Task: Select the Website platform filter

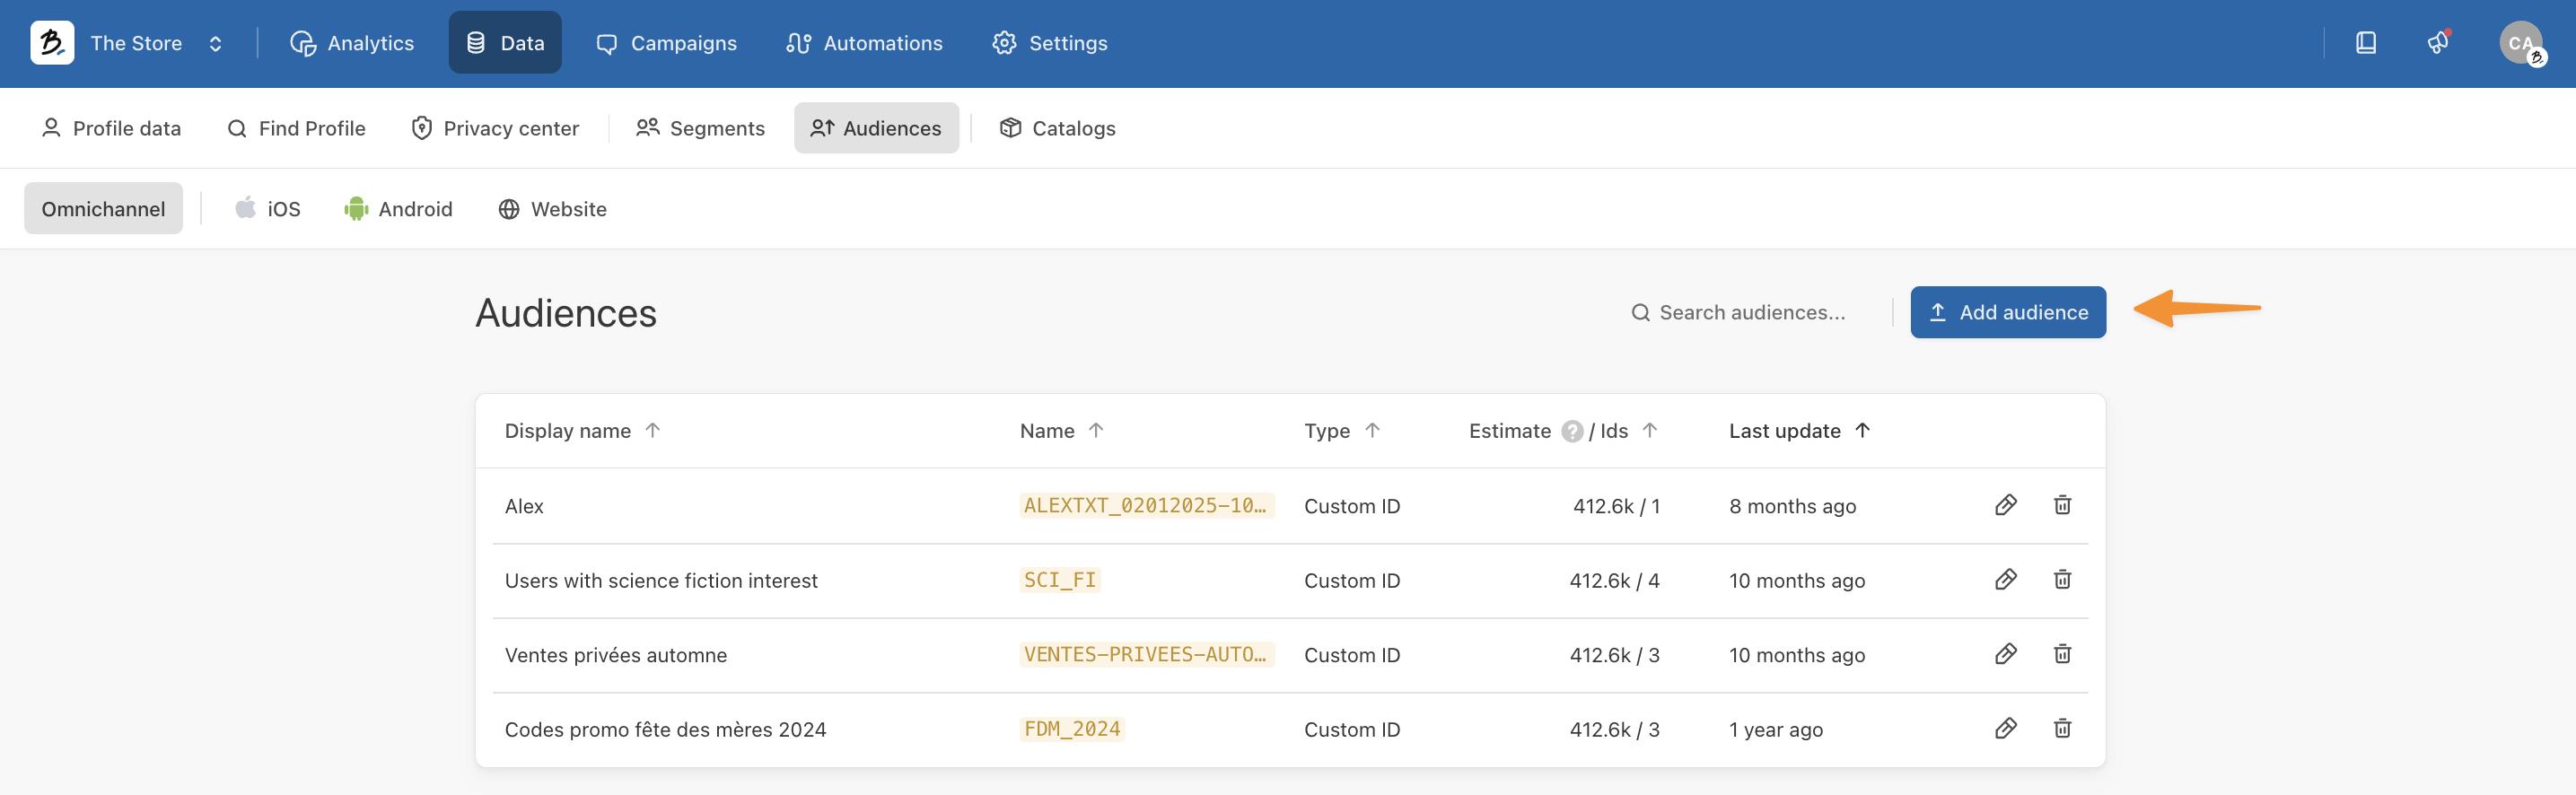Action: point(552,209)
